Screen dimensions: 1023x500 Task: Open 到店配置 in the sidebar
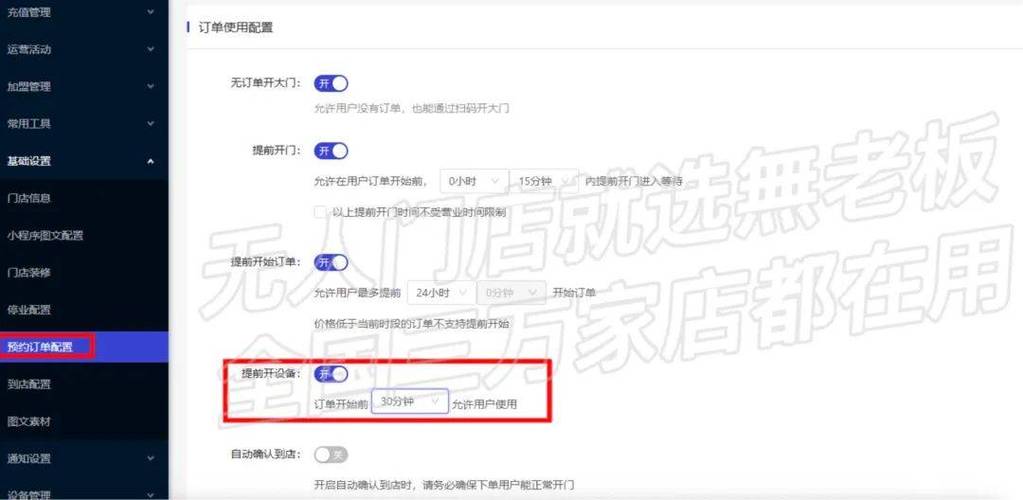point(84,384)
